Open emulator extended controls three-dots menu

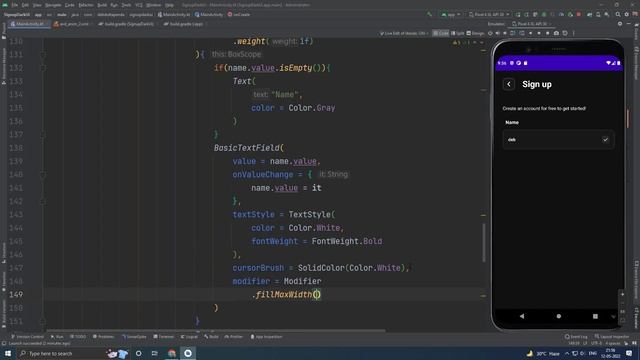coord(573,33)
